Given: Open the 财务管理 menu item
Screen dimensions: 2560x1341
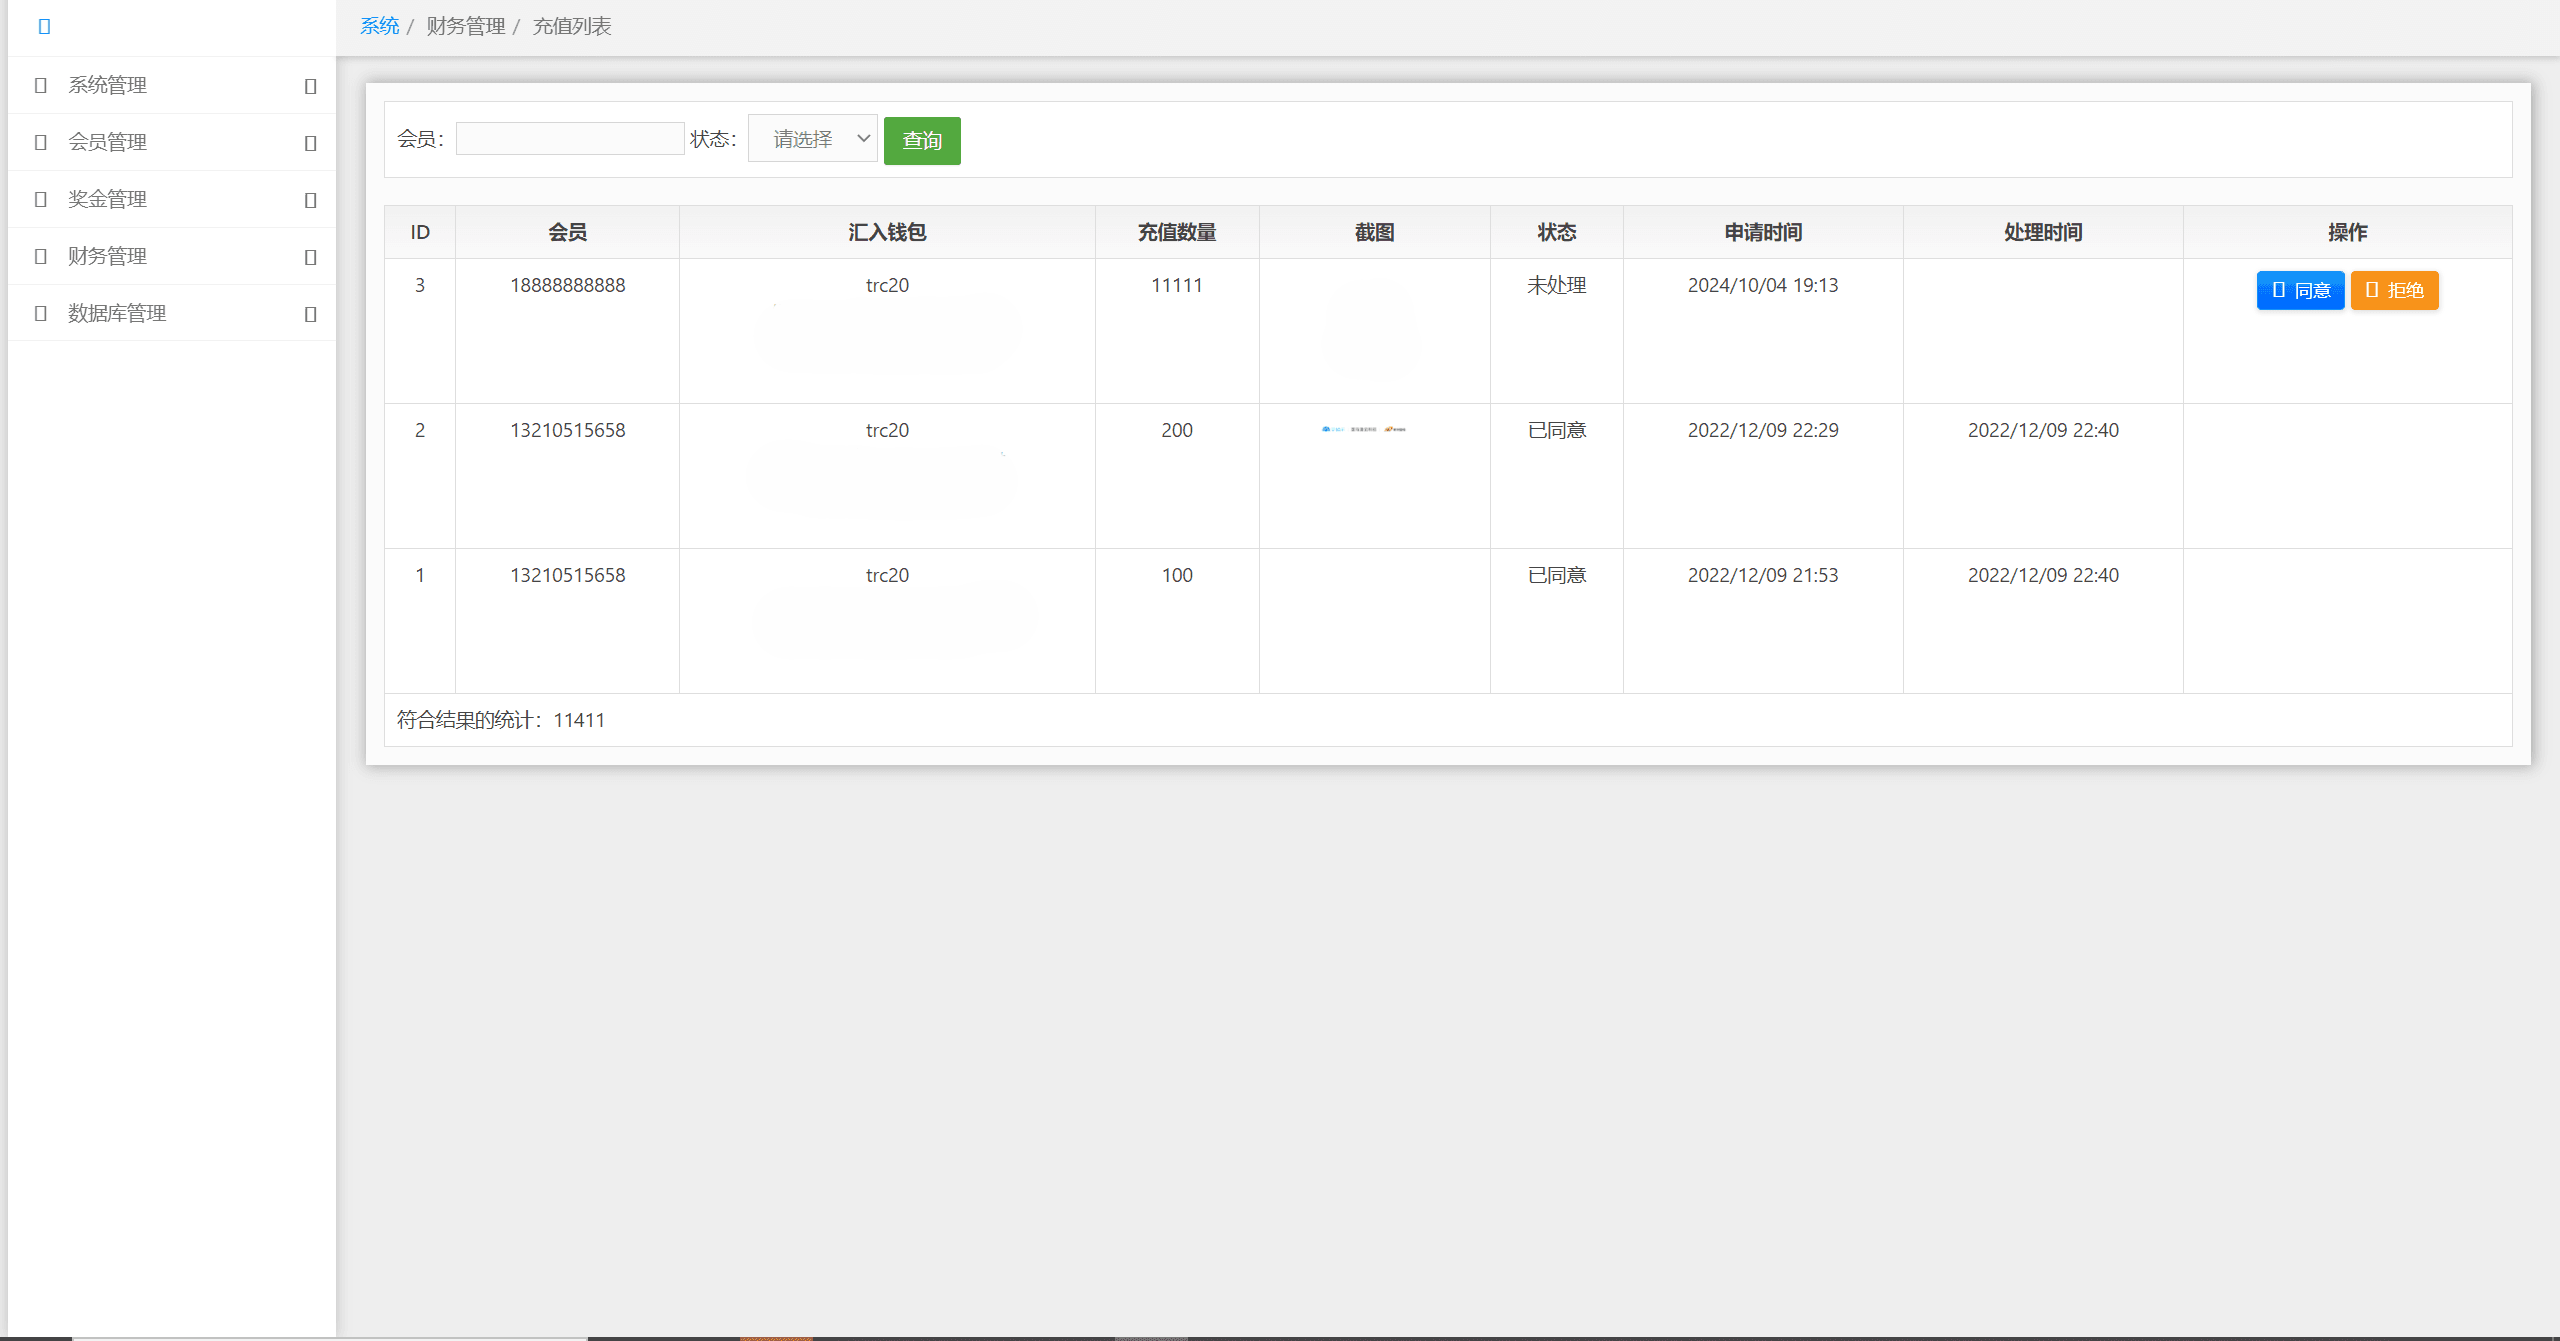Looking at the screenshot, I should click(107, 257).
